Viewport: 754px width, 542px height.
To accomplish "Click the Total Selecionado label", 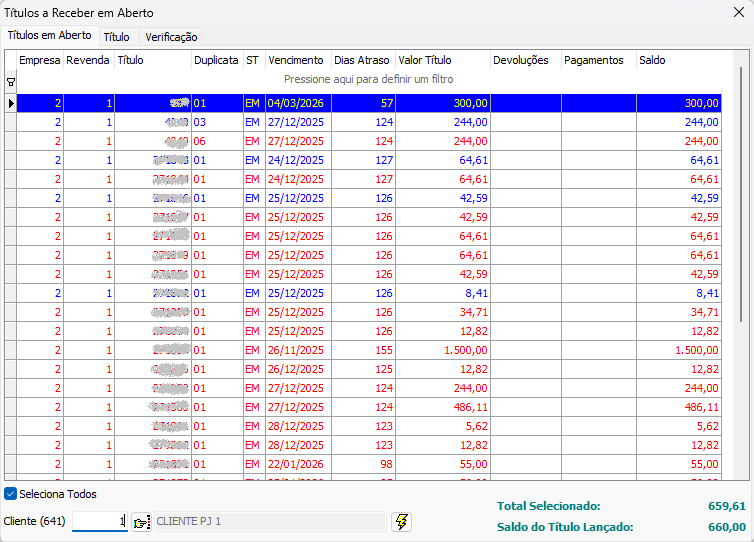I will pyautogui.click(x=549, y=506).
